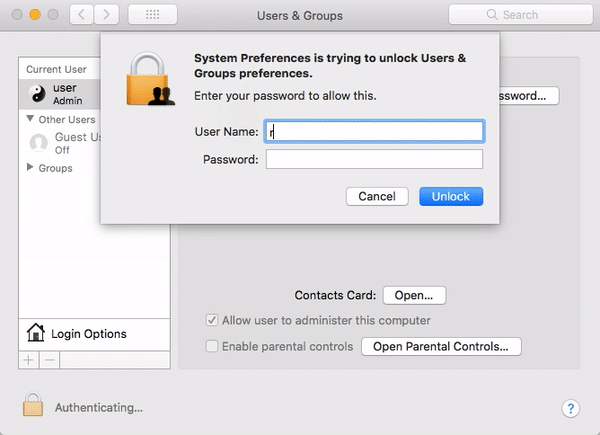Select the user Admin account row
600x435 pixels.
point(60,94)
